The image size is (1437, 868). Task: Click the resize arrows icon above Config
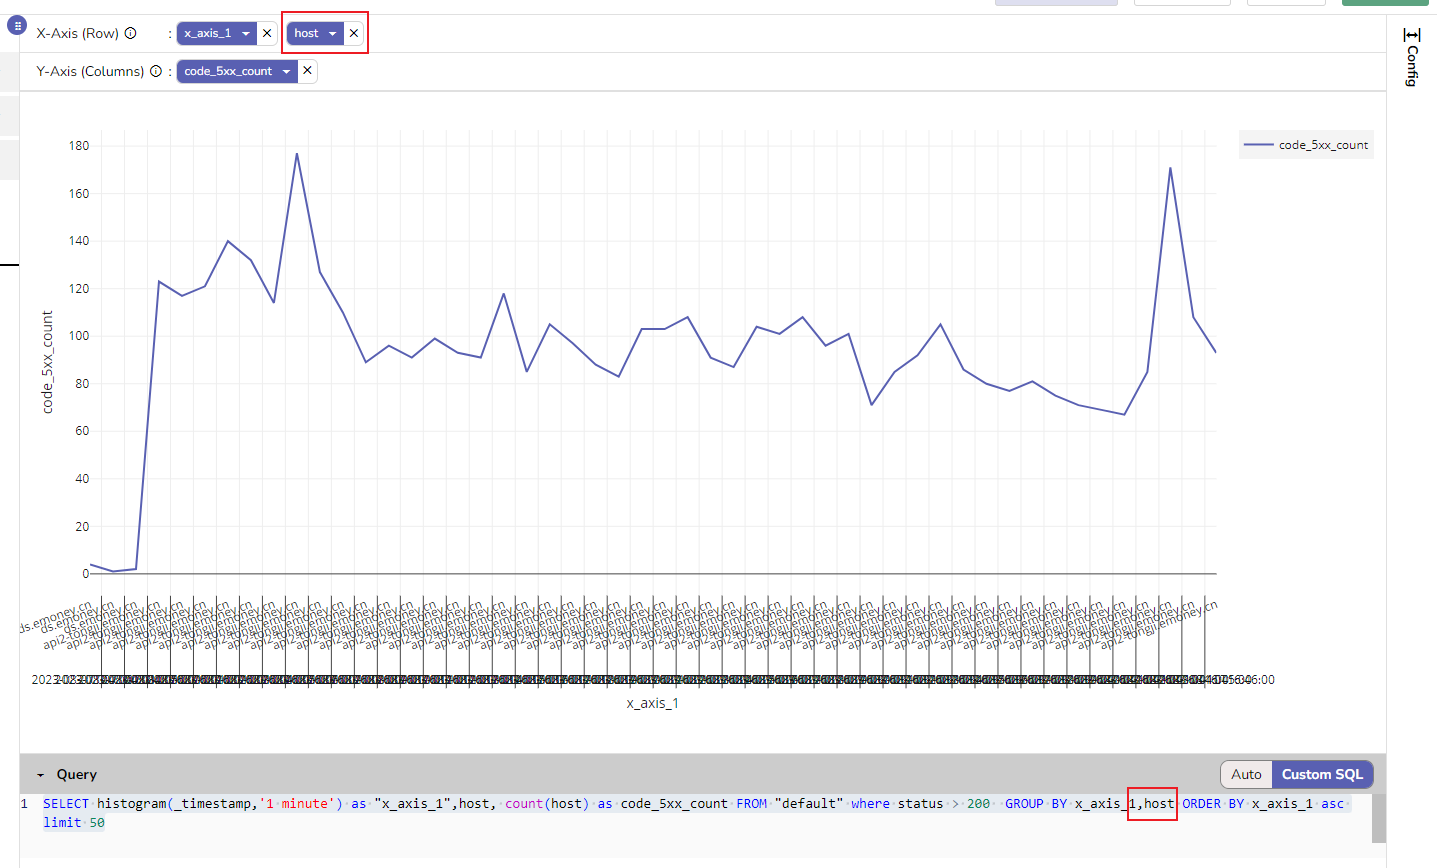point(1411,36)
